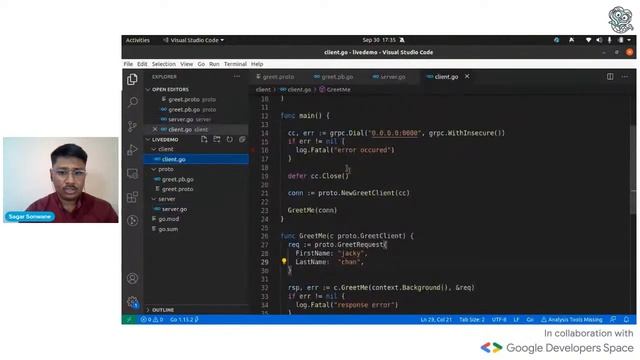Screen dimensions: 640x360
Task: Open the system menu dropdown arrow
Action: pos(629,40)
